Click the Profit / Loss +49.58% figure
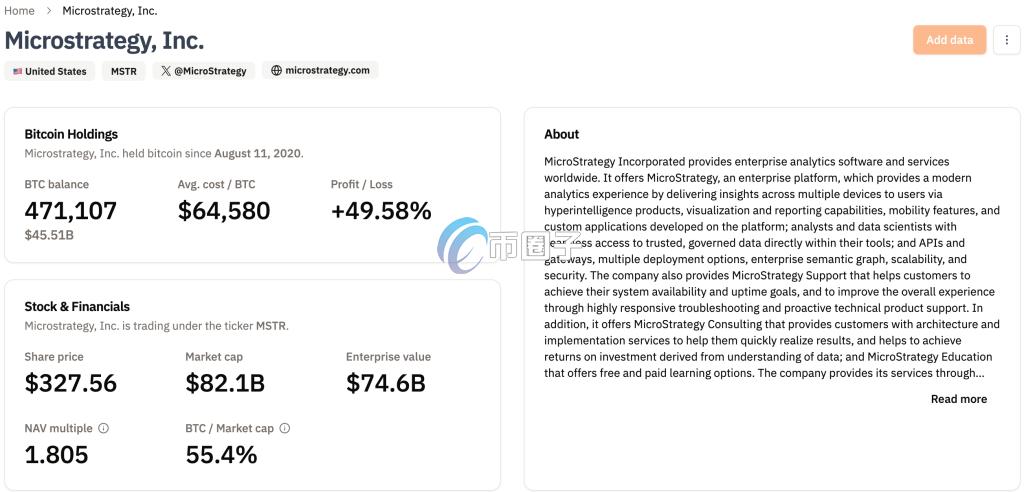The width and height of the screenshot is (1024, 492). tap(381, 211)
